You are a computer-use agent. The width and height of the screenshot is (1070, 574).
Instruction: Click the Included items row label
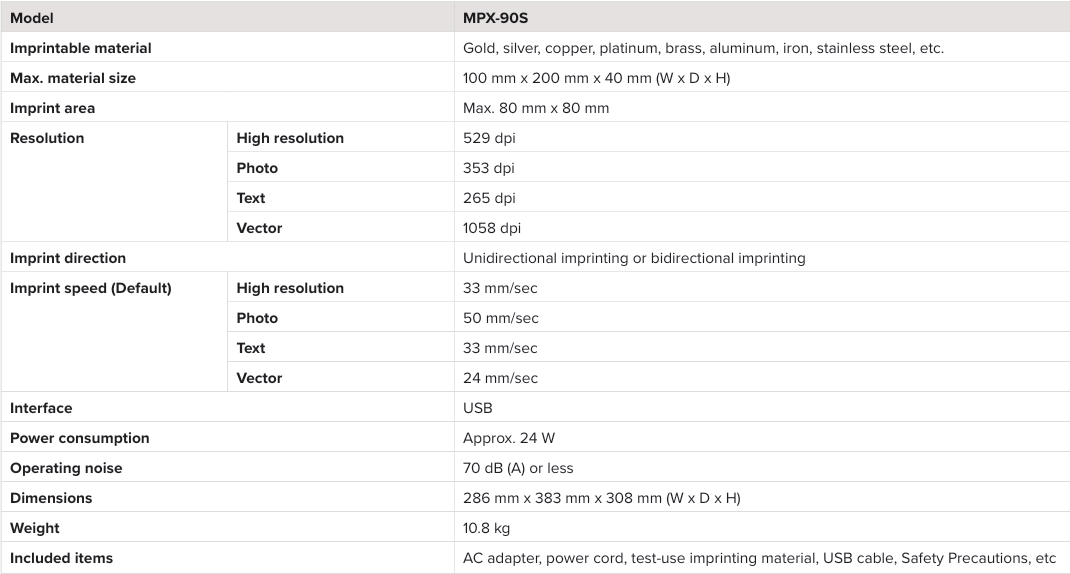[61, 558]
